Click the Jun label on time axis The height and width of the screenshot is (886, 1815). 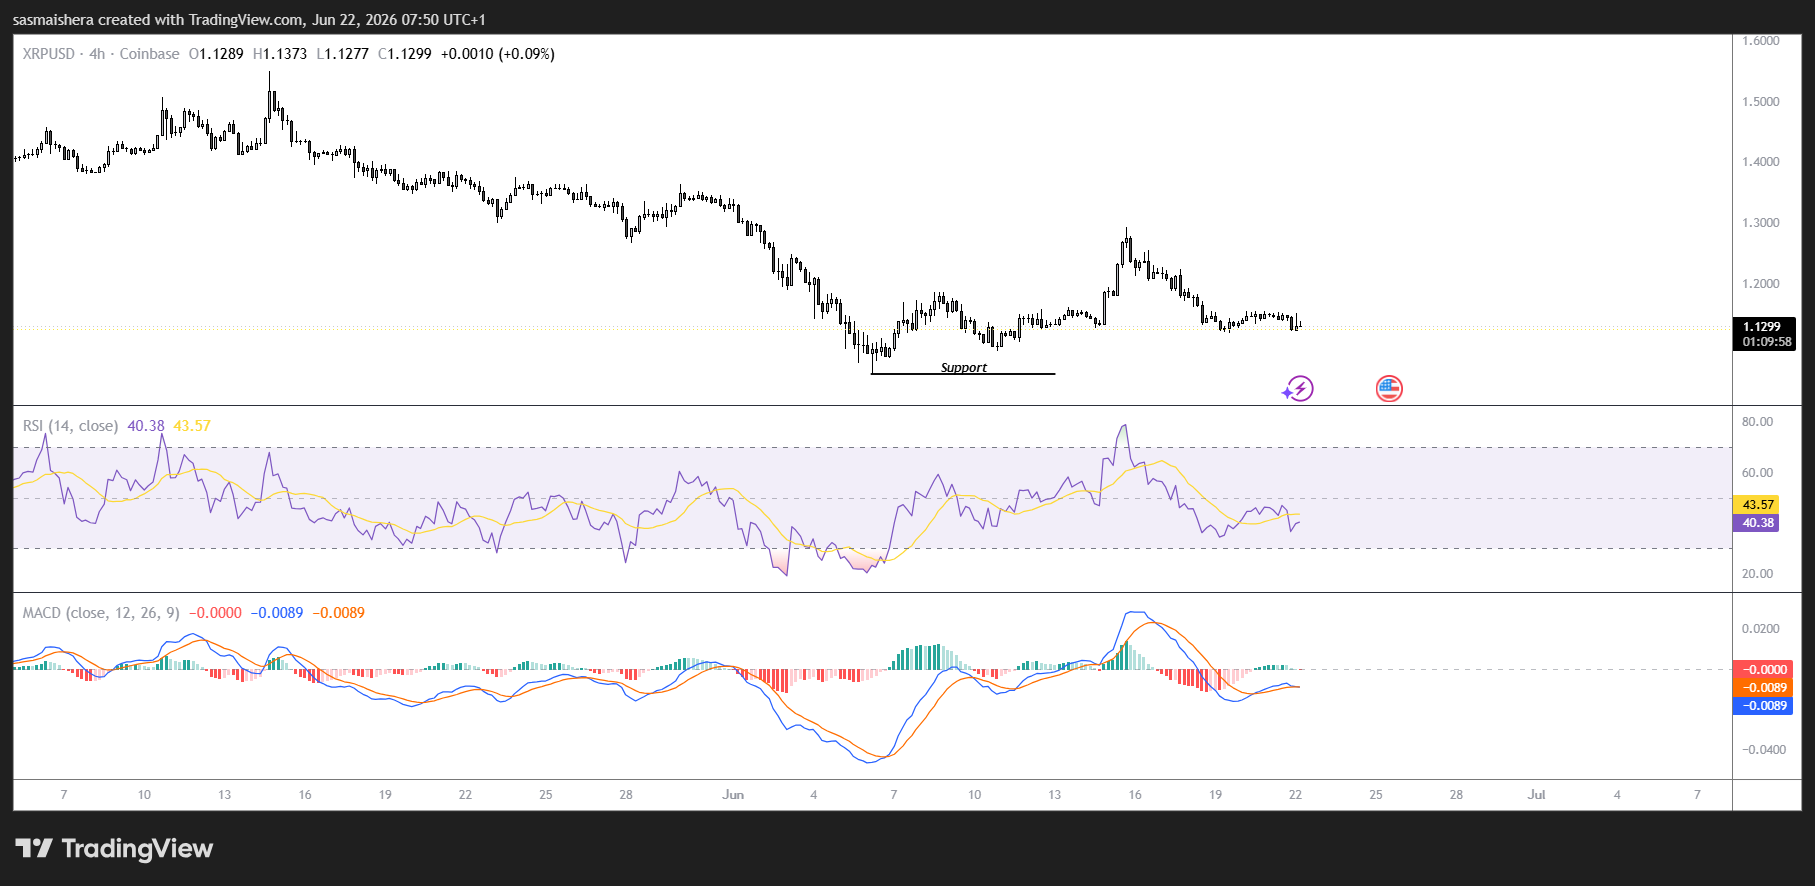click(733, 795)
